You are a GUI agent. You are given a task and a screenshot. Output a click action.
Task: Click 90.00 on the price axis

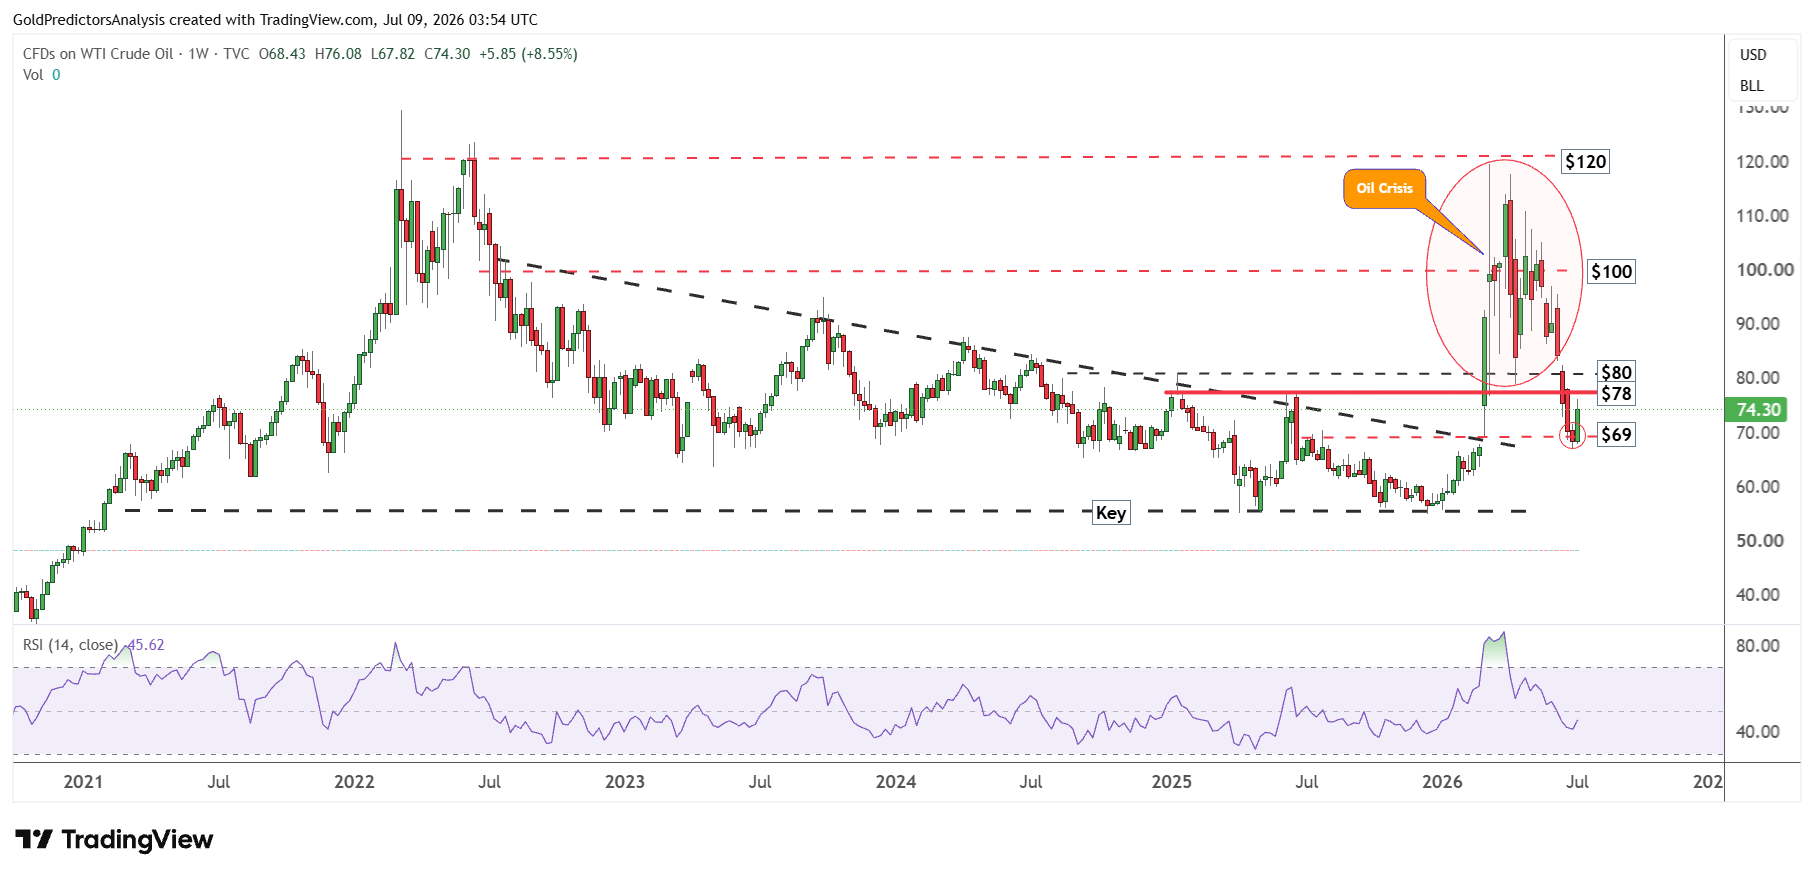(x=1758, y=324)
